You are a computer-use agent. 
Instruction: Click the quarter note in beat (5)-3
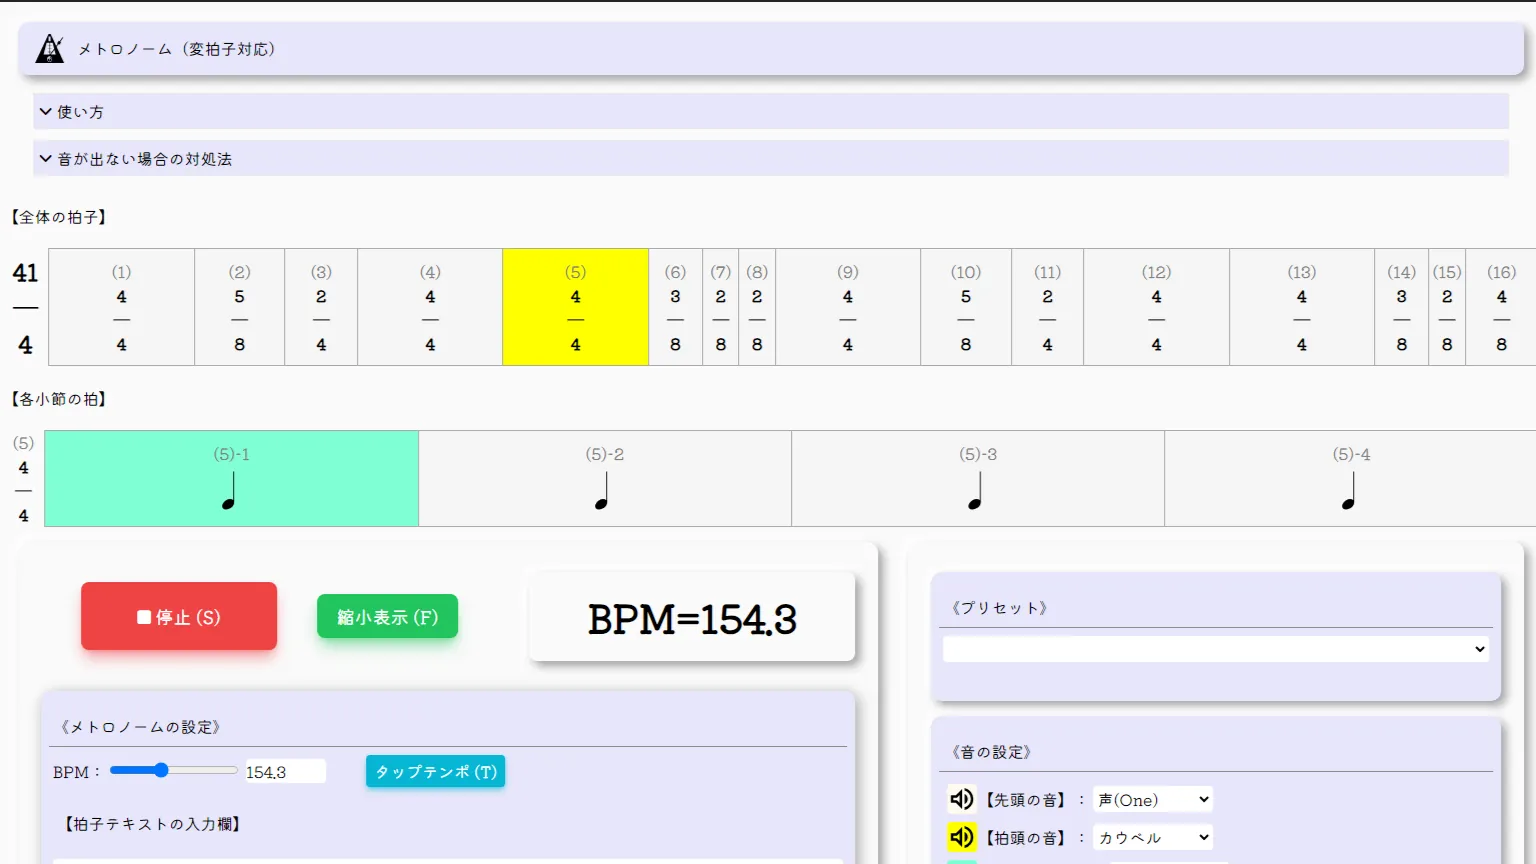click(x=976, y=491)
